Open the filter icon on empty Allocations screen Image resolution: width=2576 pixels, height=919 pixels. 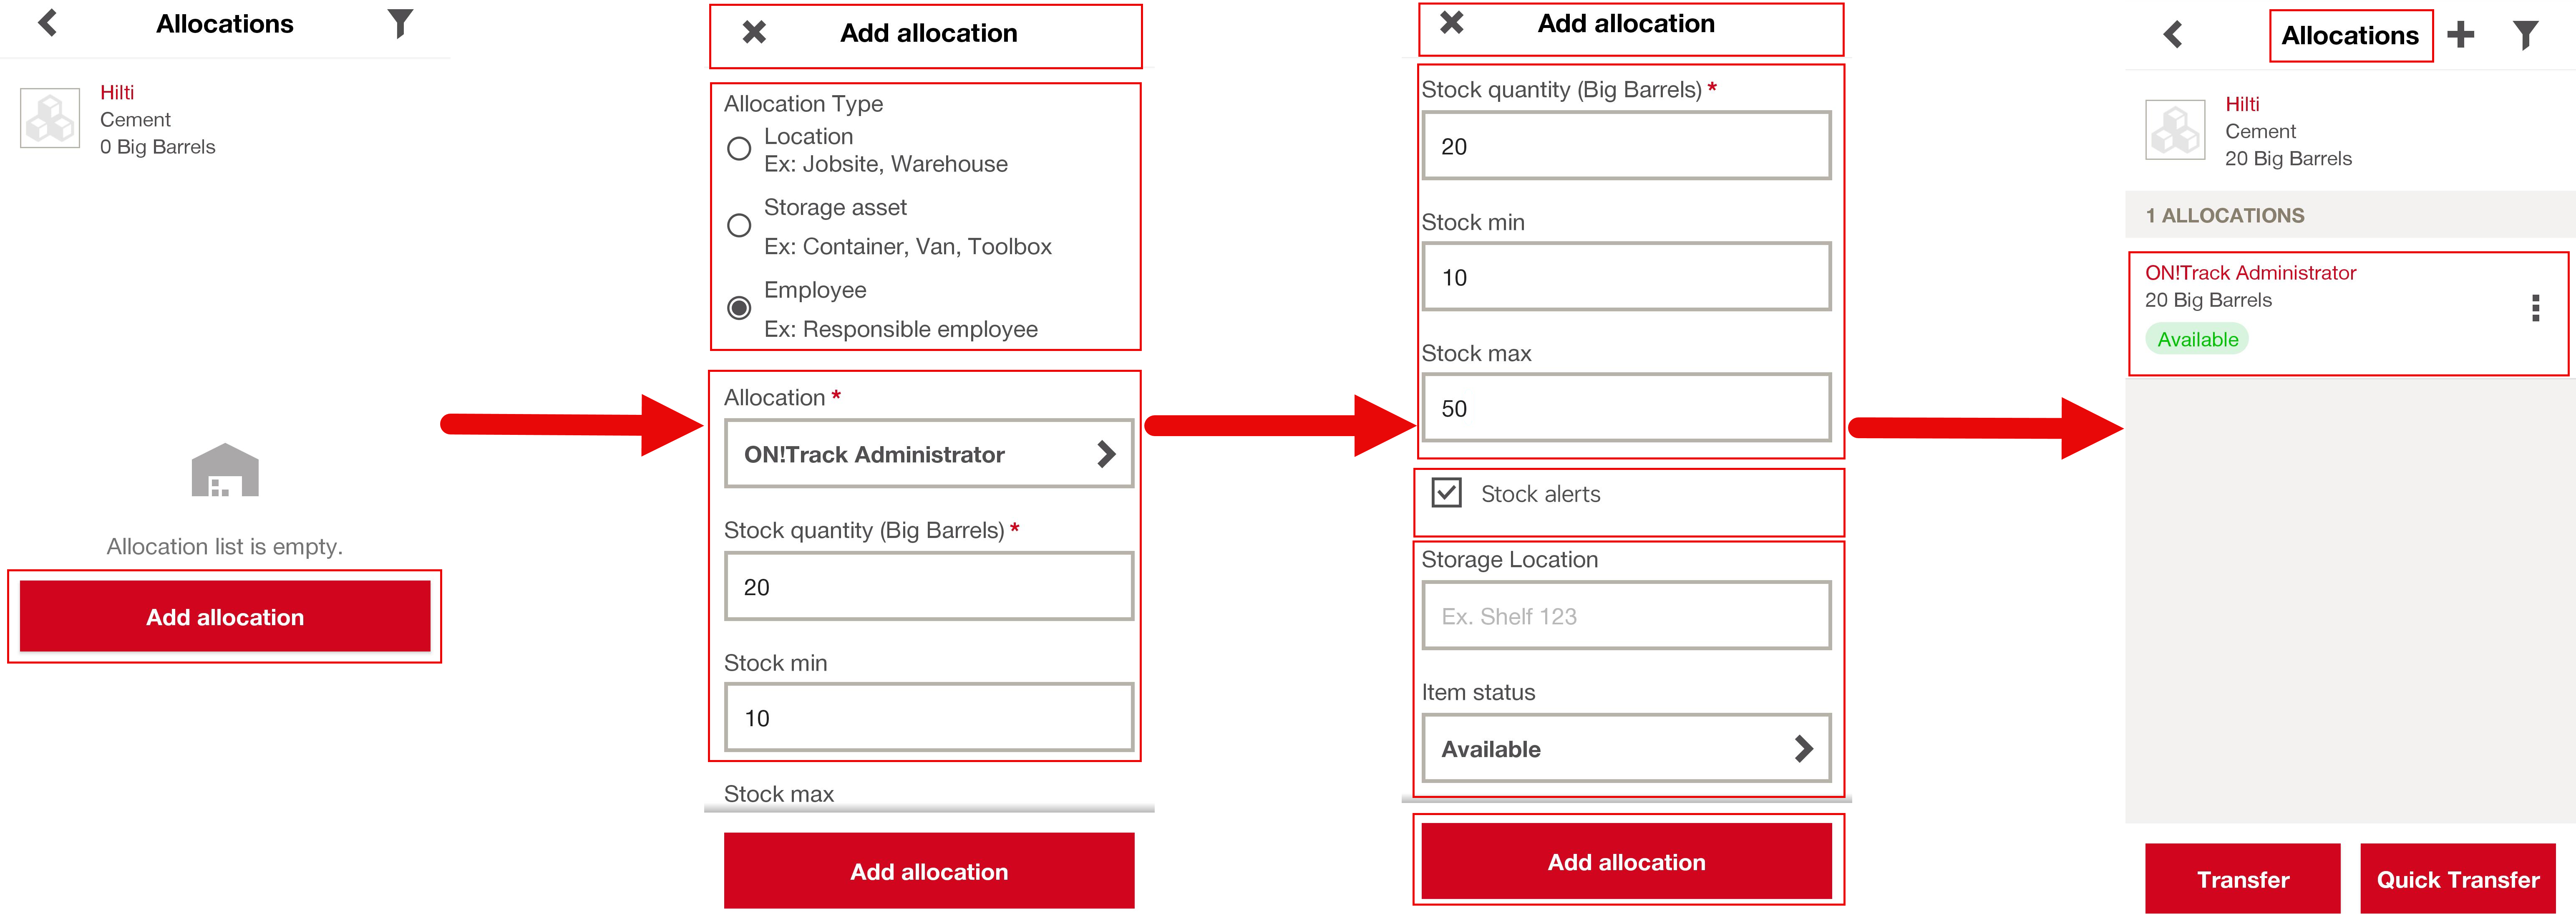(400, 23)
